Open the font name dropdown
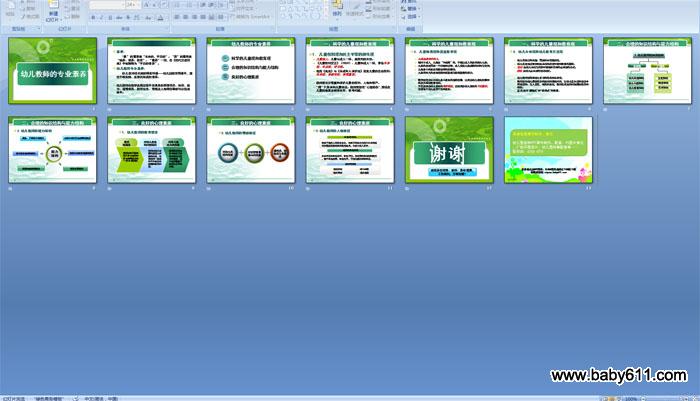 coord(120,5)
